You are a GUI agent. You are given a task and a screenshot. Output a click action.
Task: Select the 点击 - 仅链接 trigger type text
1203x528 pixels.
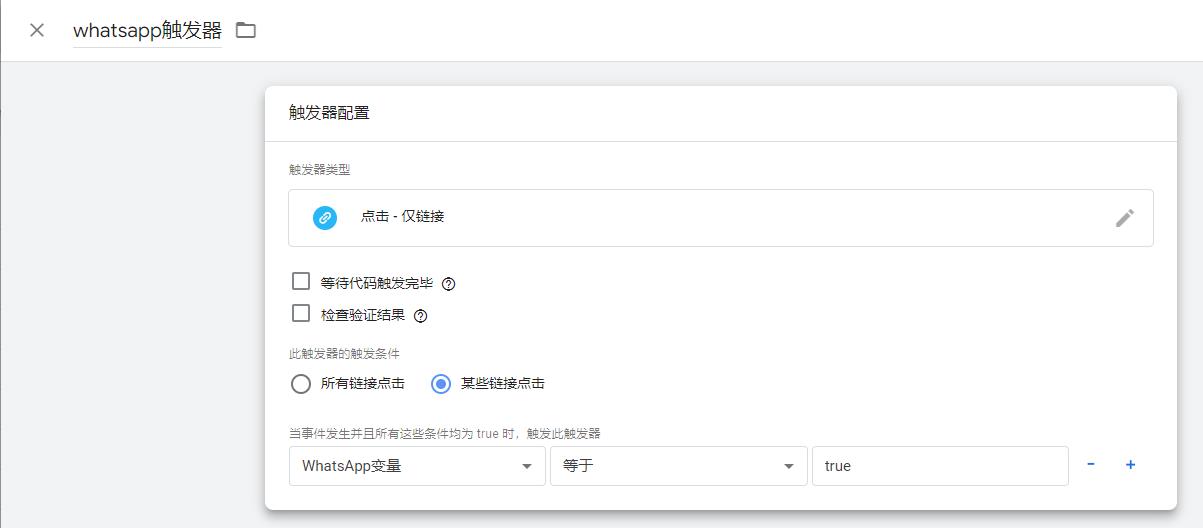click(x=402, y=217)
